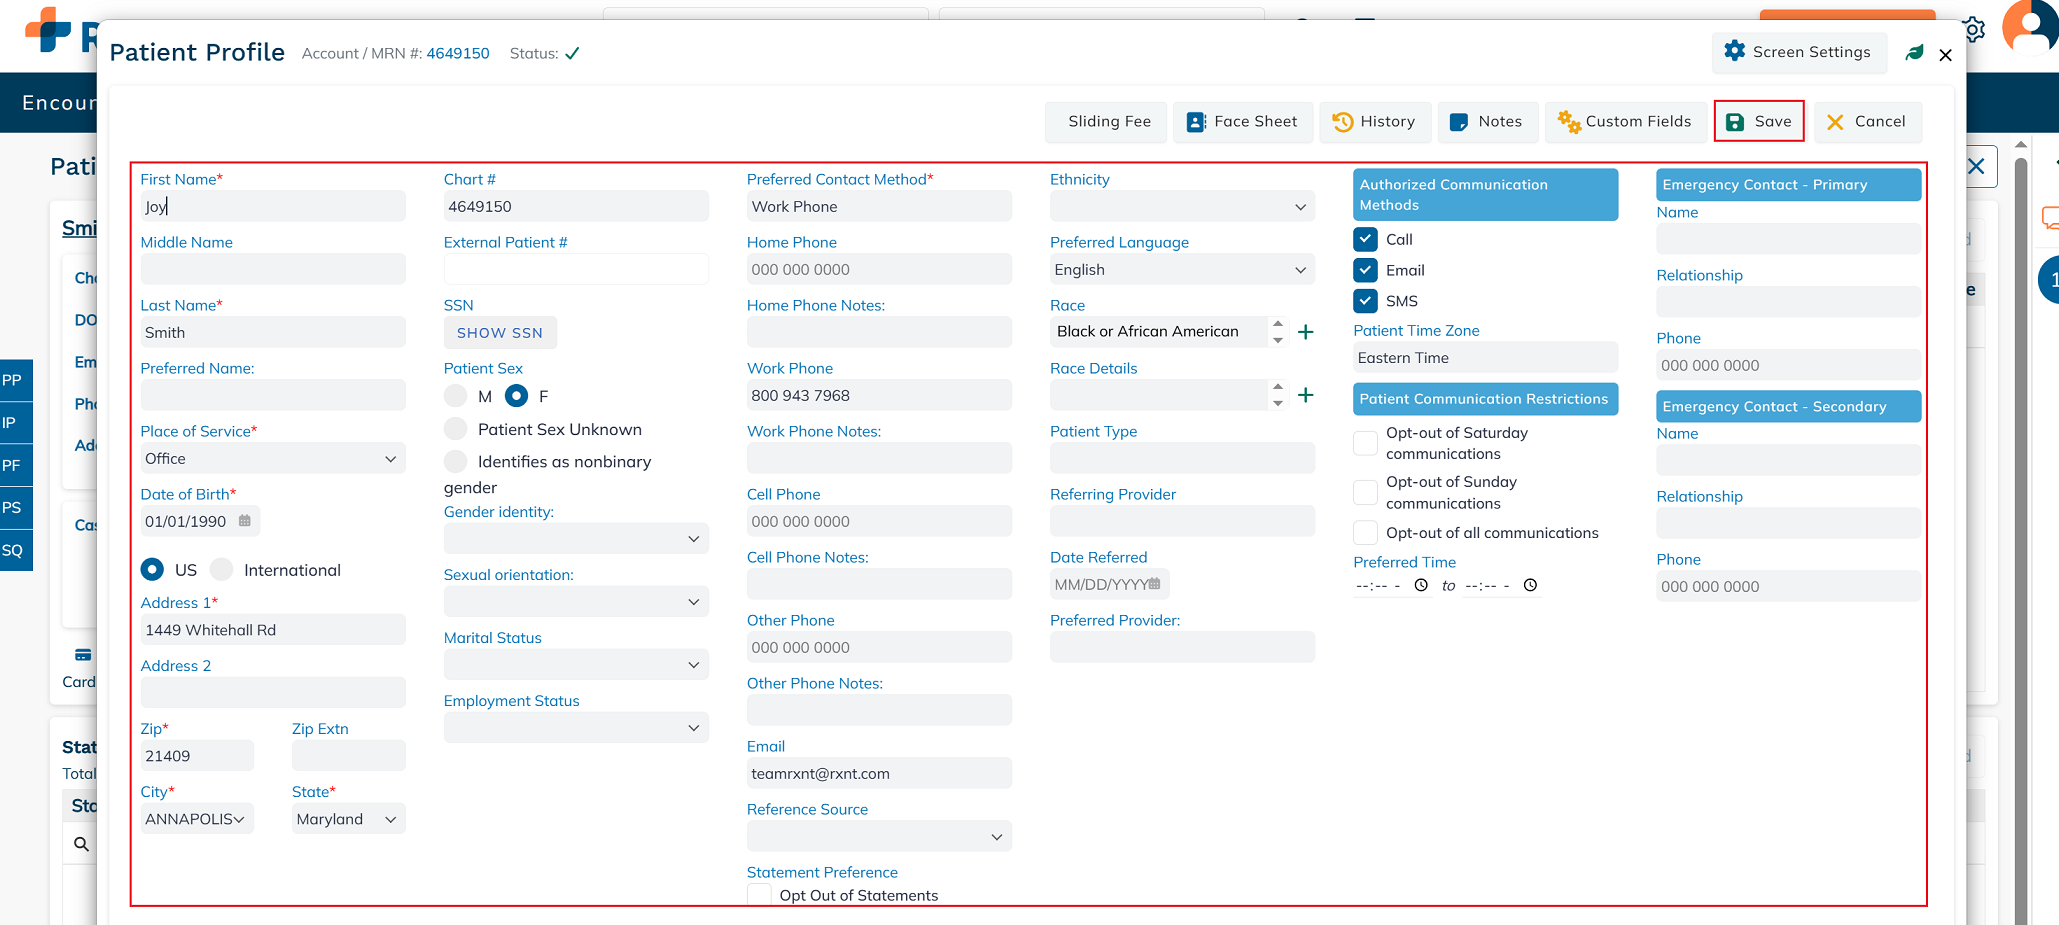Check Opt Out of Statements
Screen dimensions: 2059x925
pyautogui.click(x=759, y=895)
